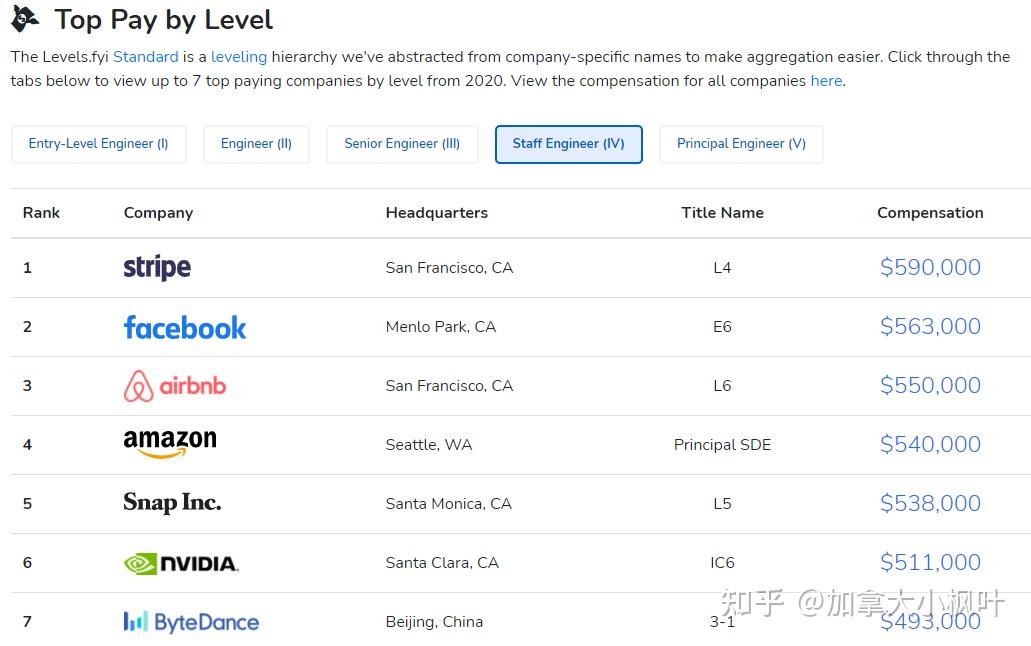Click the Levels.fyi mascot icon beside title

[25, 18]
